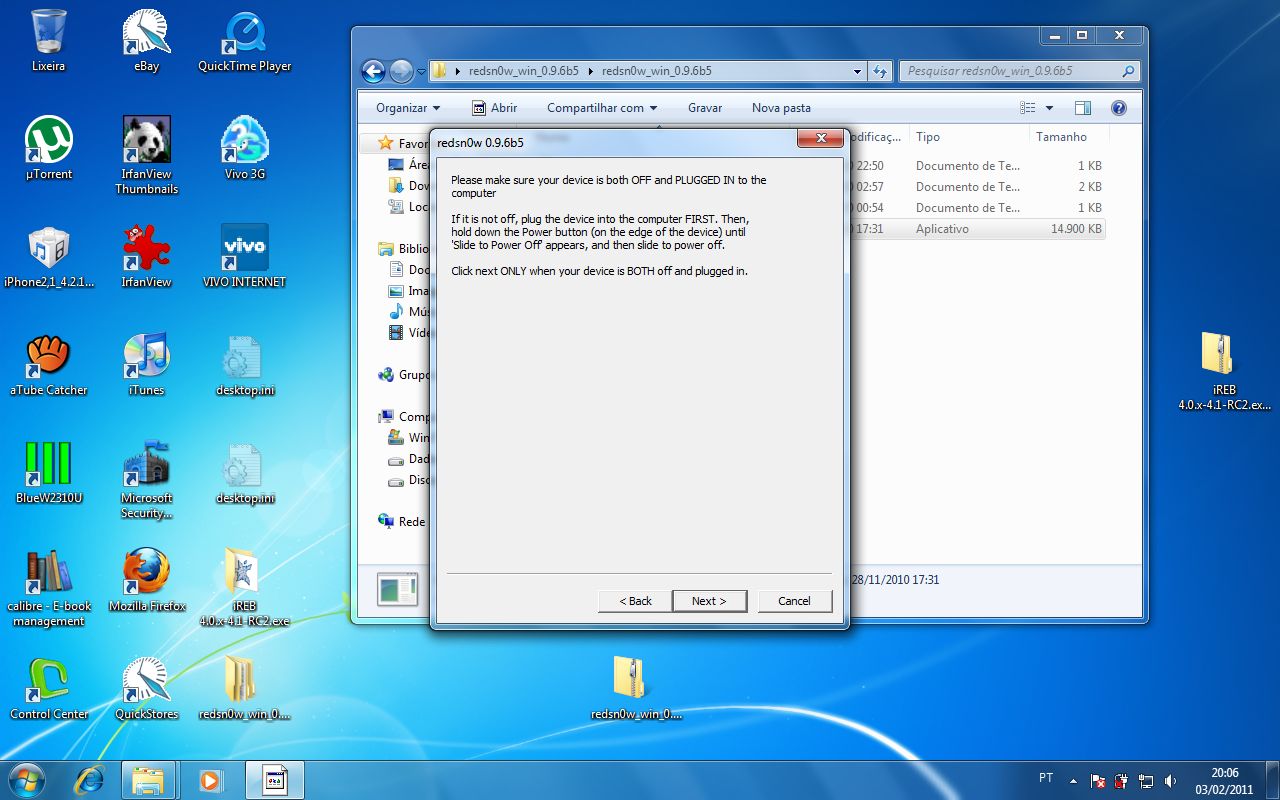Open the address bar history dropdown

[858, 71]
